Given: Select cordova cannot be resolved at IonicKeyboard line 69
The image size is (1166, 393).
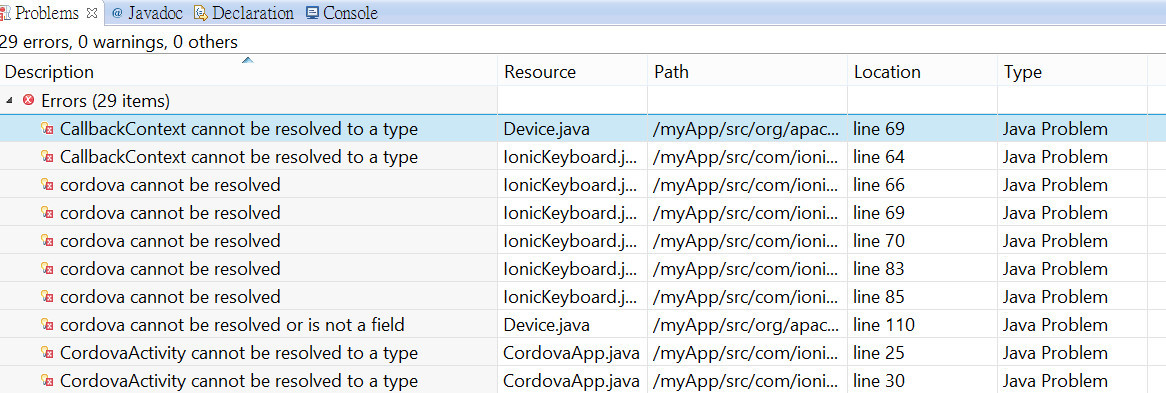Looking at the screenshot, I should [583, 213].
